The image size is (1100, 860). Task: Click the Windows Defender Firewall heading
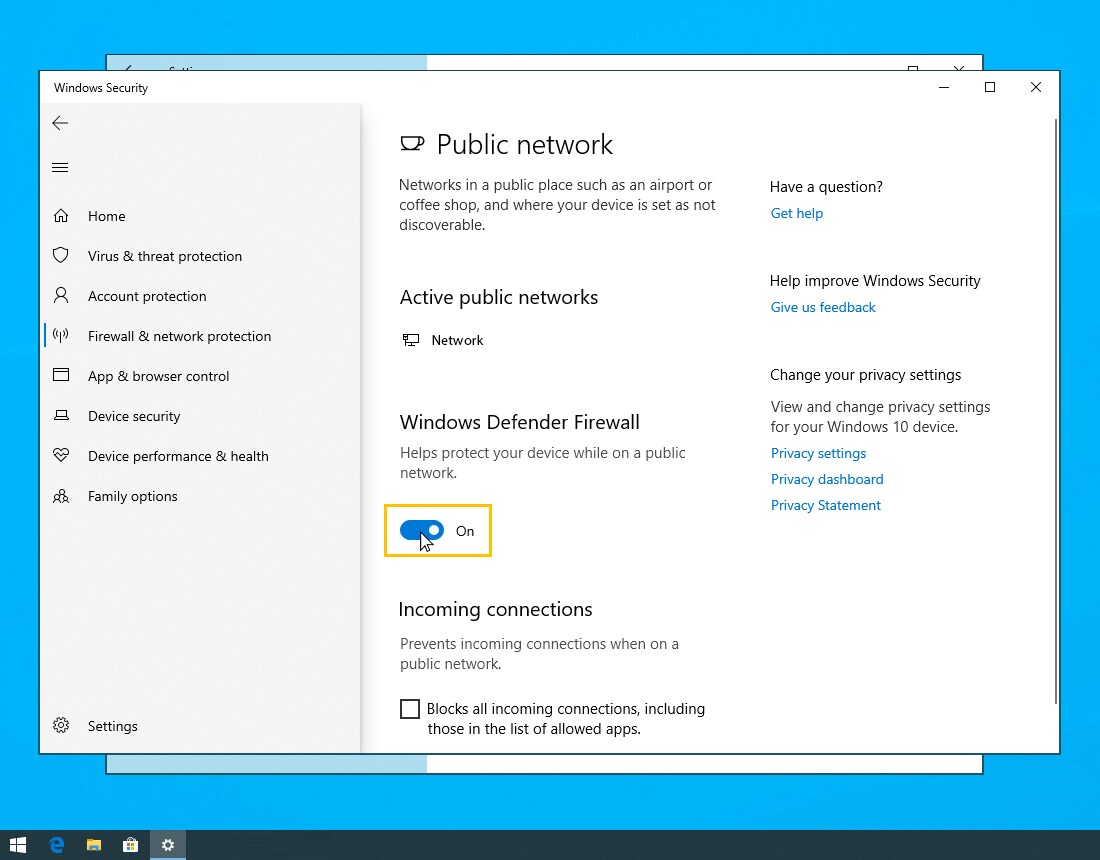coord(519,422)
